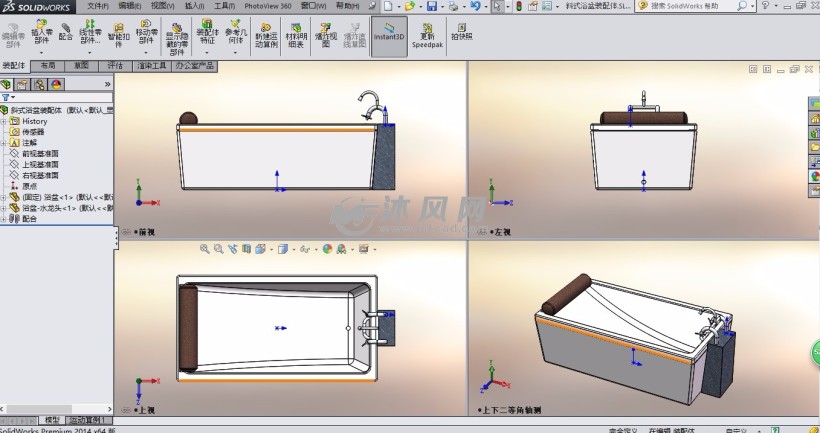Switch to the 渲染工具 tab
The height and width of the screenshot is (433, 820).
[152, 66]
